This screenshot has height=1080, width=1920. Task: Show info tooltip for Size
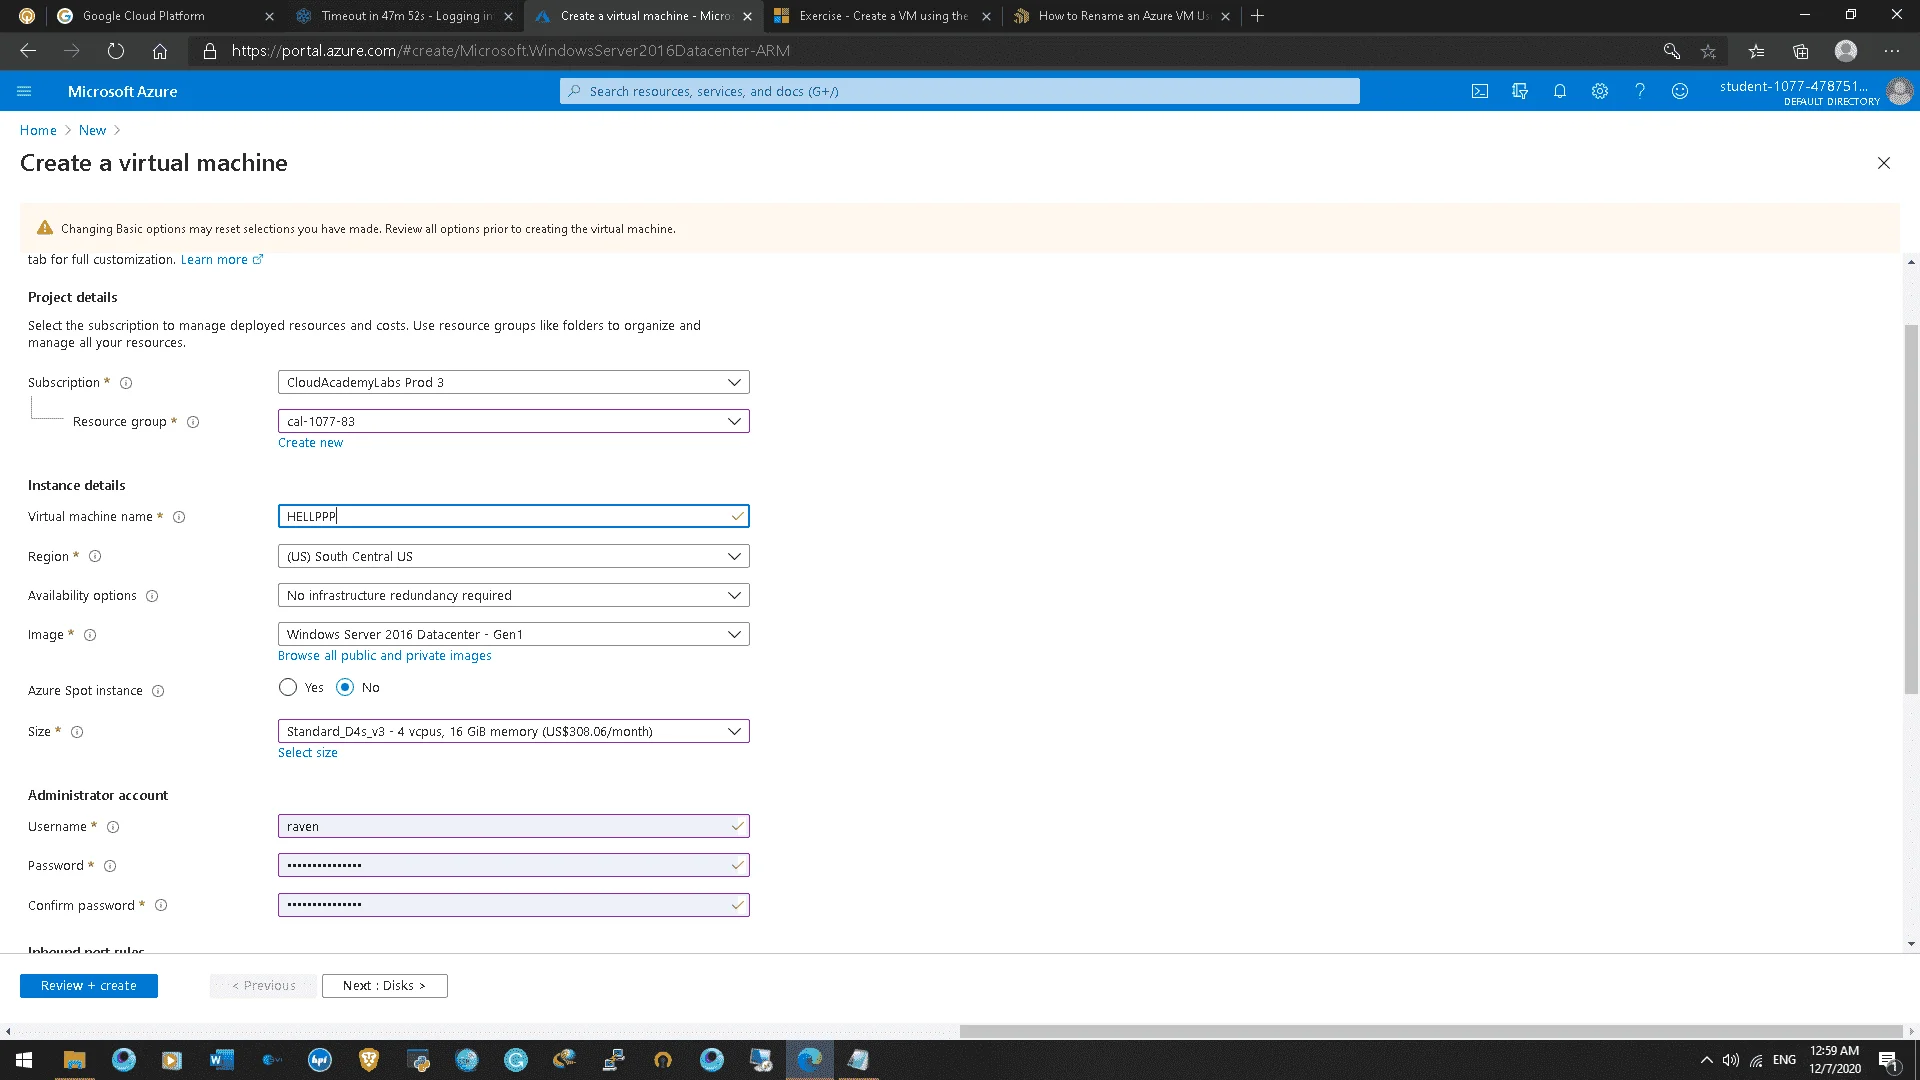pyautogui.click(x=77, y=732)
